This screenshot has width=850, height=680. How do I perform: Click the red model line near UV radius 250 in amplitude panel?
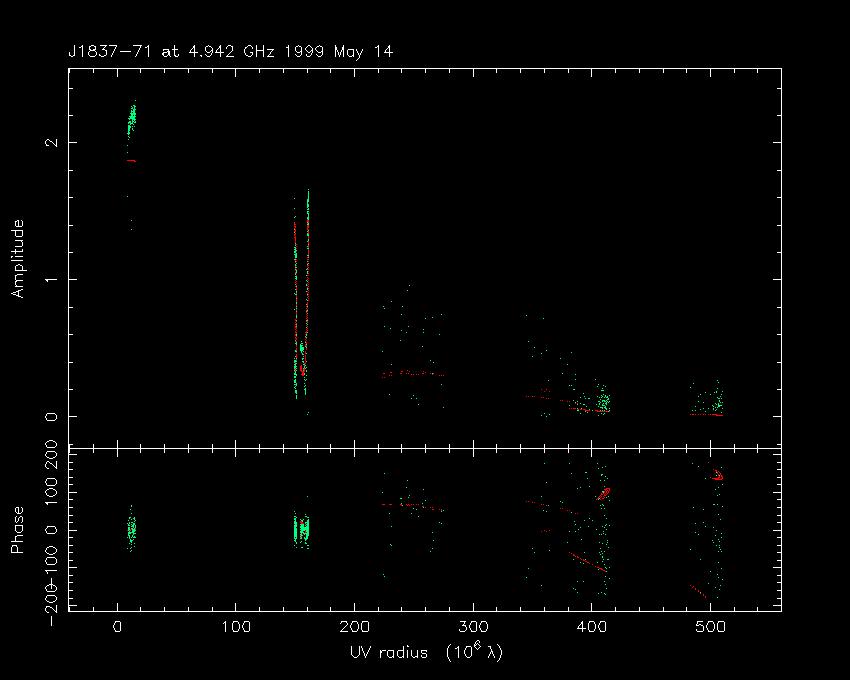pyautogui.click(x=413, y=374)
